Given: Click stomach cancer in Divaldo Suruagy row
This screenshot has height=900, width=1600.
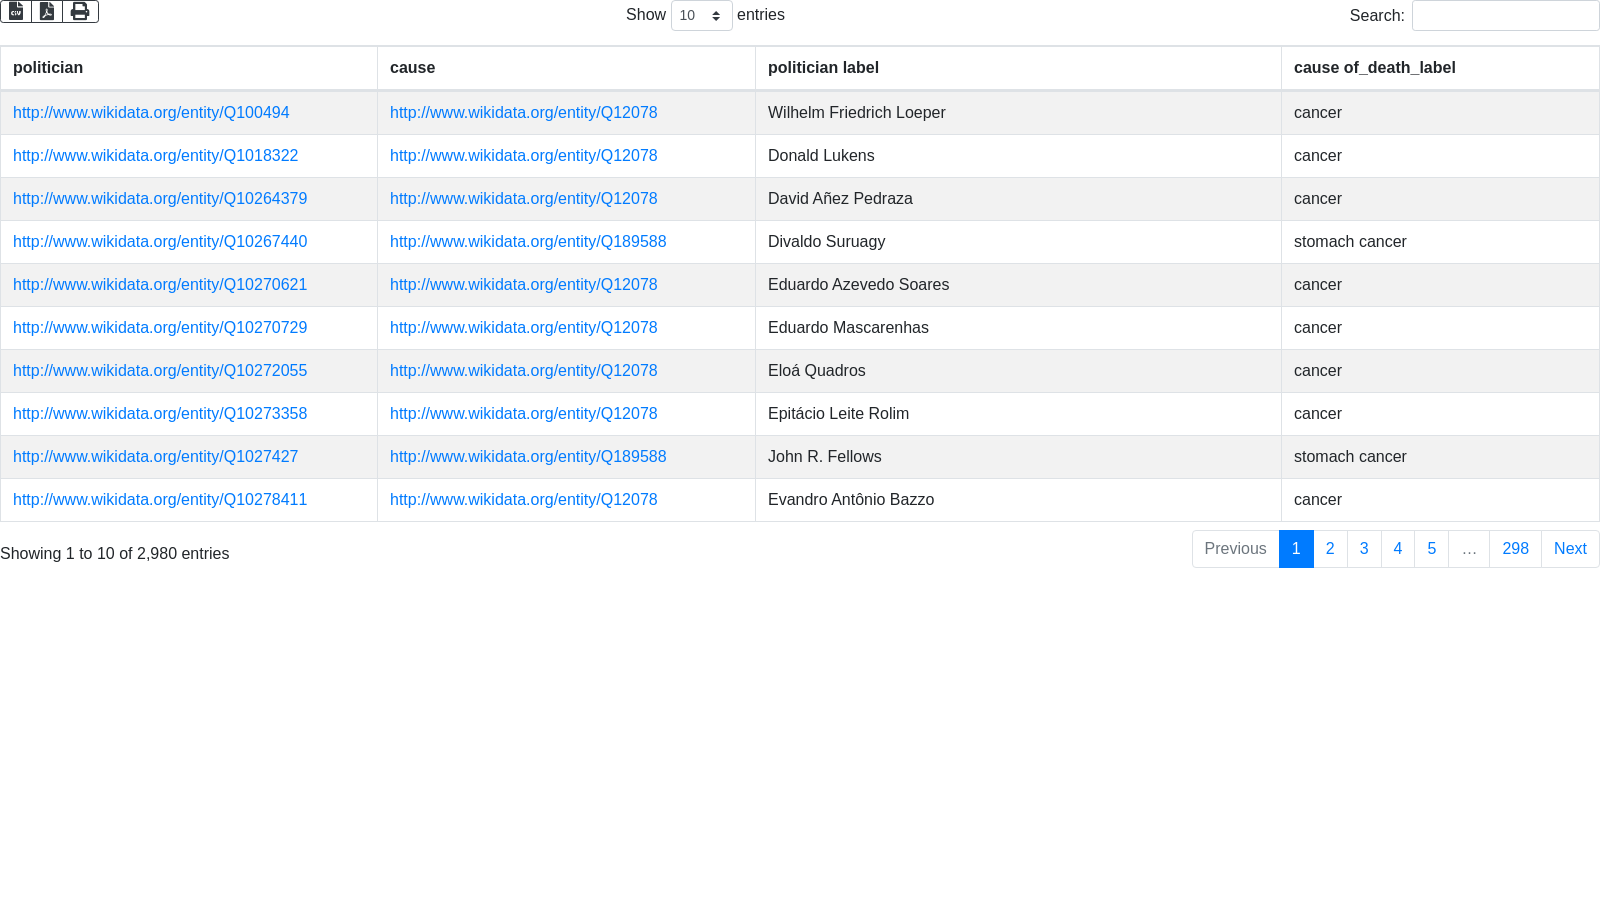Looking at the screenshot, I should [x=1350, y=242].
